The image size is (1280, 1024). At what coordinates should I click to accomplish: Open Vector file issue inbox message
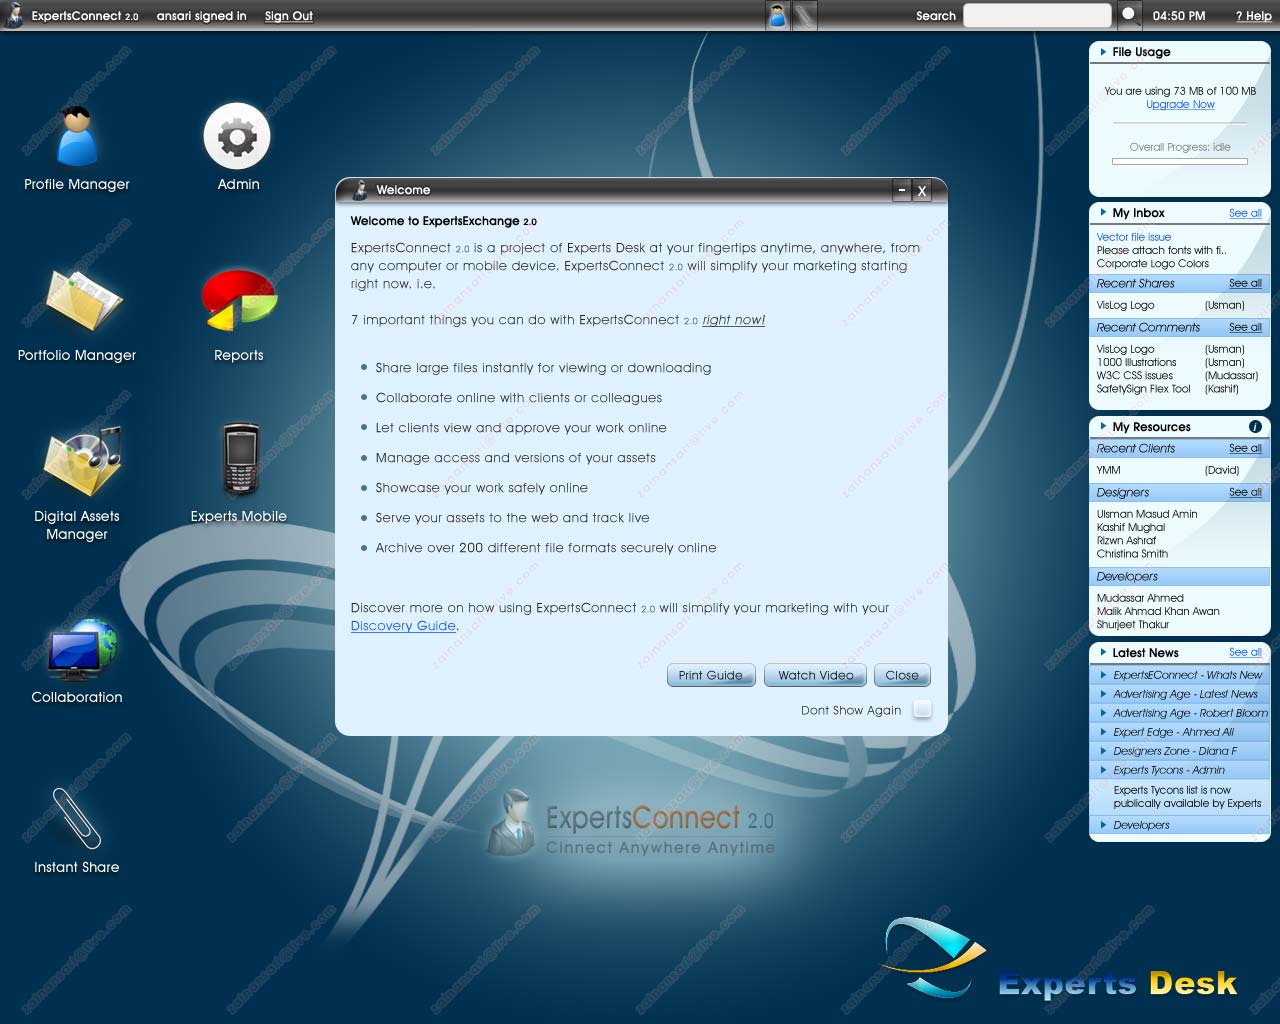click(1133, 237)
